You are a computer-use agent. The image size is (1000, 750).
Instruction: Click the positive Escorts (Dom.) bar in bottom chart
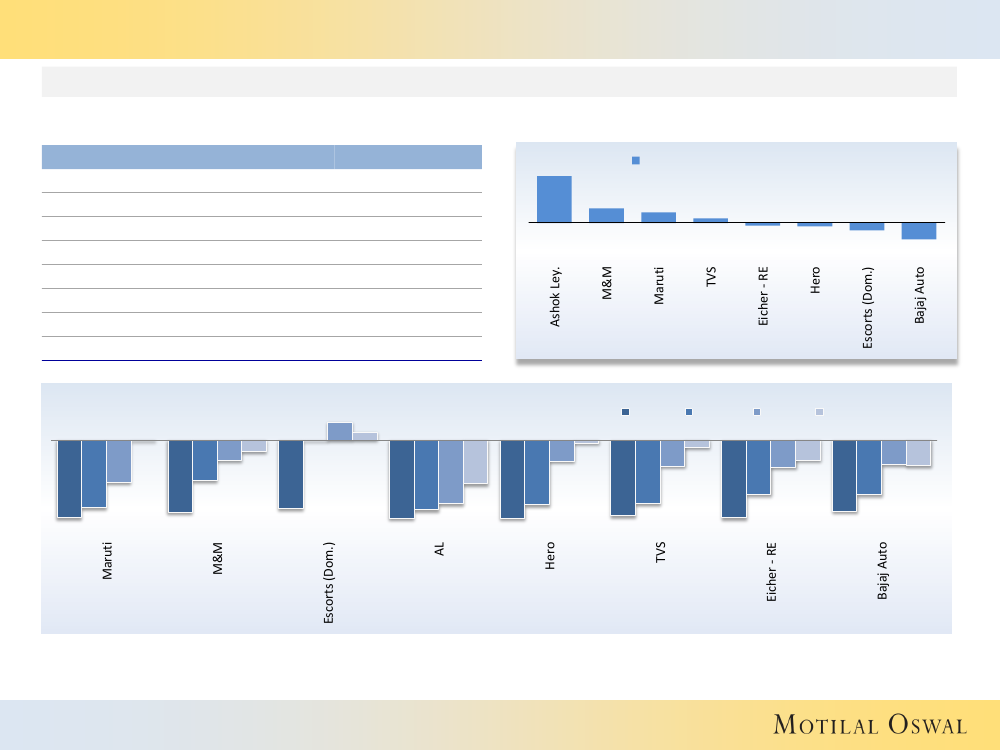point(339,431)
